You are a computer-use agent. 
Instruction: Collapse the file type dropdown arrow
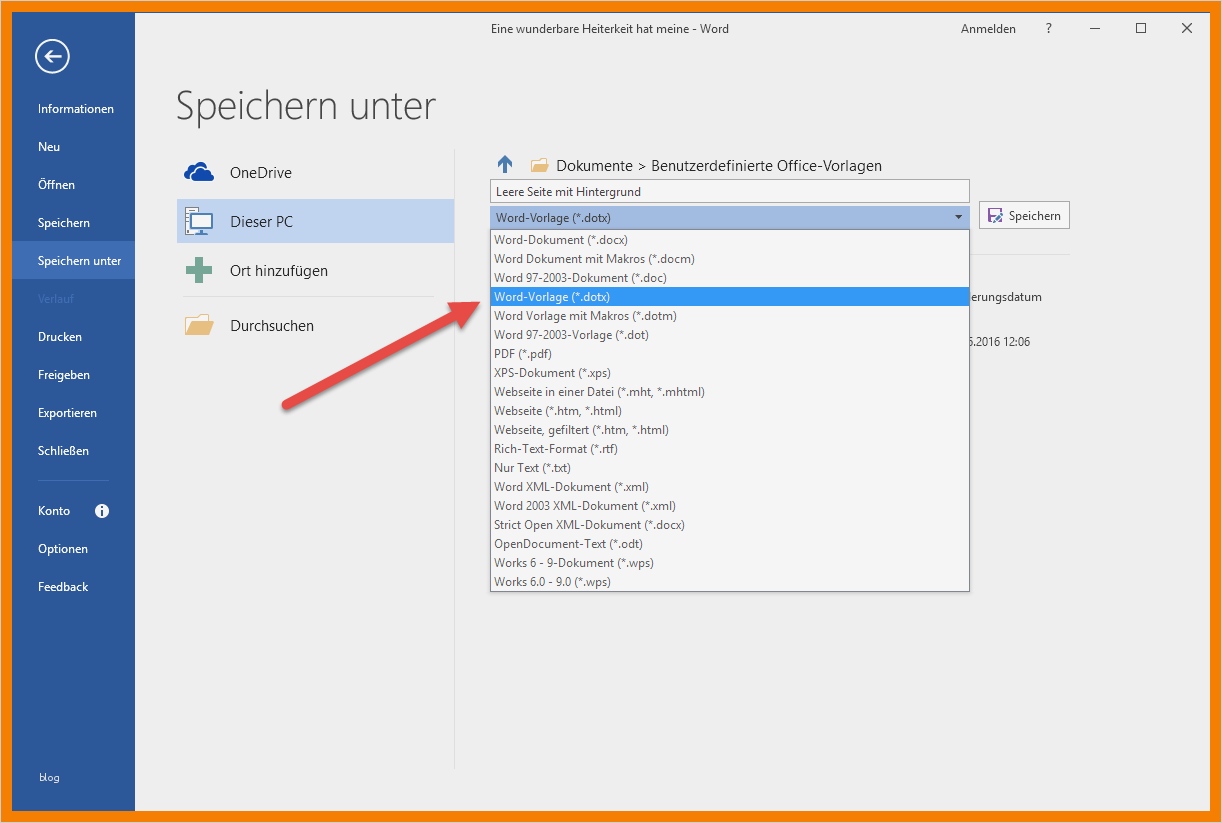coord(958,217)
